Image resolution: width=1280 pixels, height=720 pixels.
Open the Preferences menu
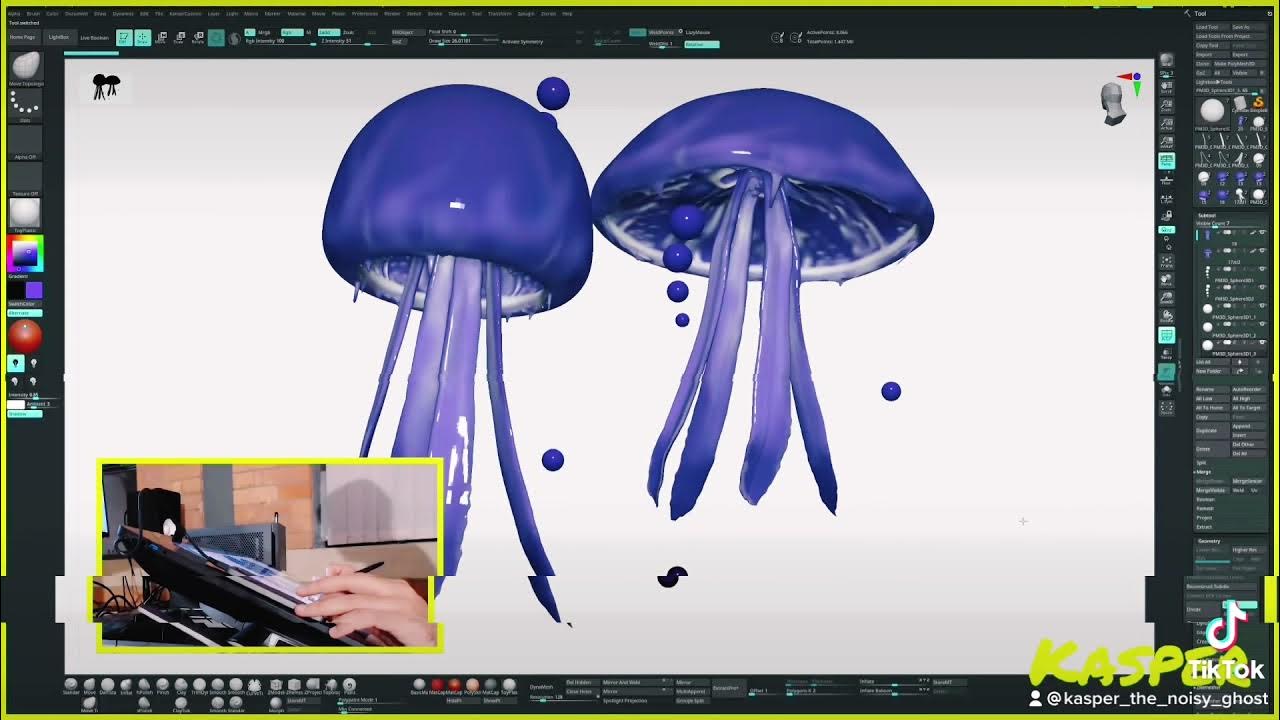(x=365, y=14)
